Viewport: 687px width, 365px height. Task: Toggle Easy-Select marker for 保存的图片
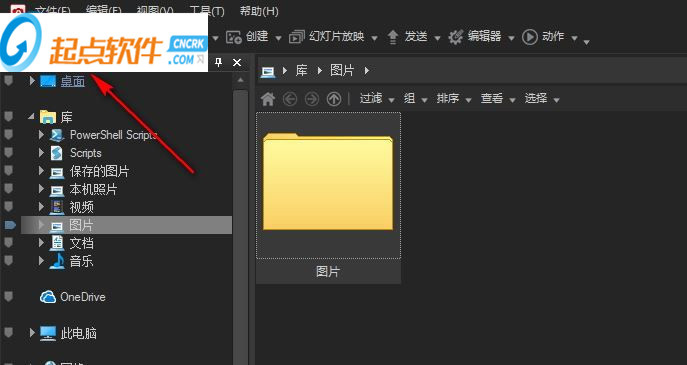8,171
